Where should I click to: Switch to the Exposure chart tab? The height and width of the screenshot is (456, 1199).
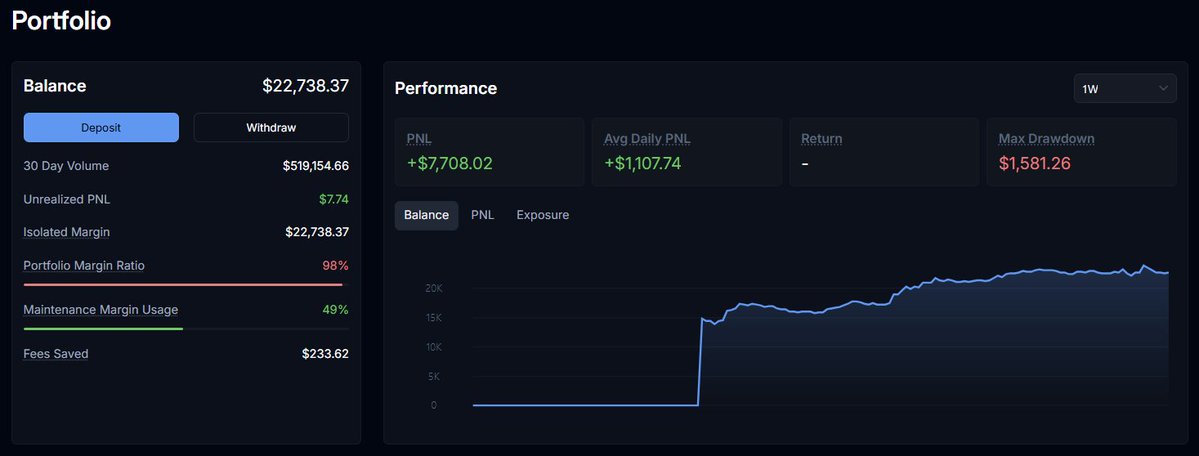coord(542,215)
